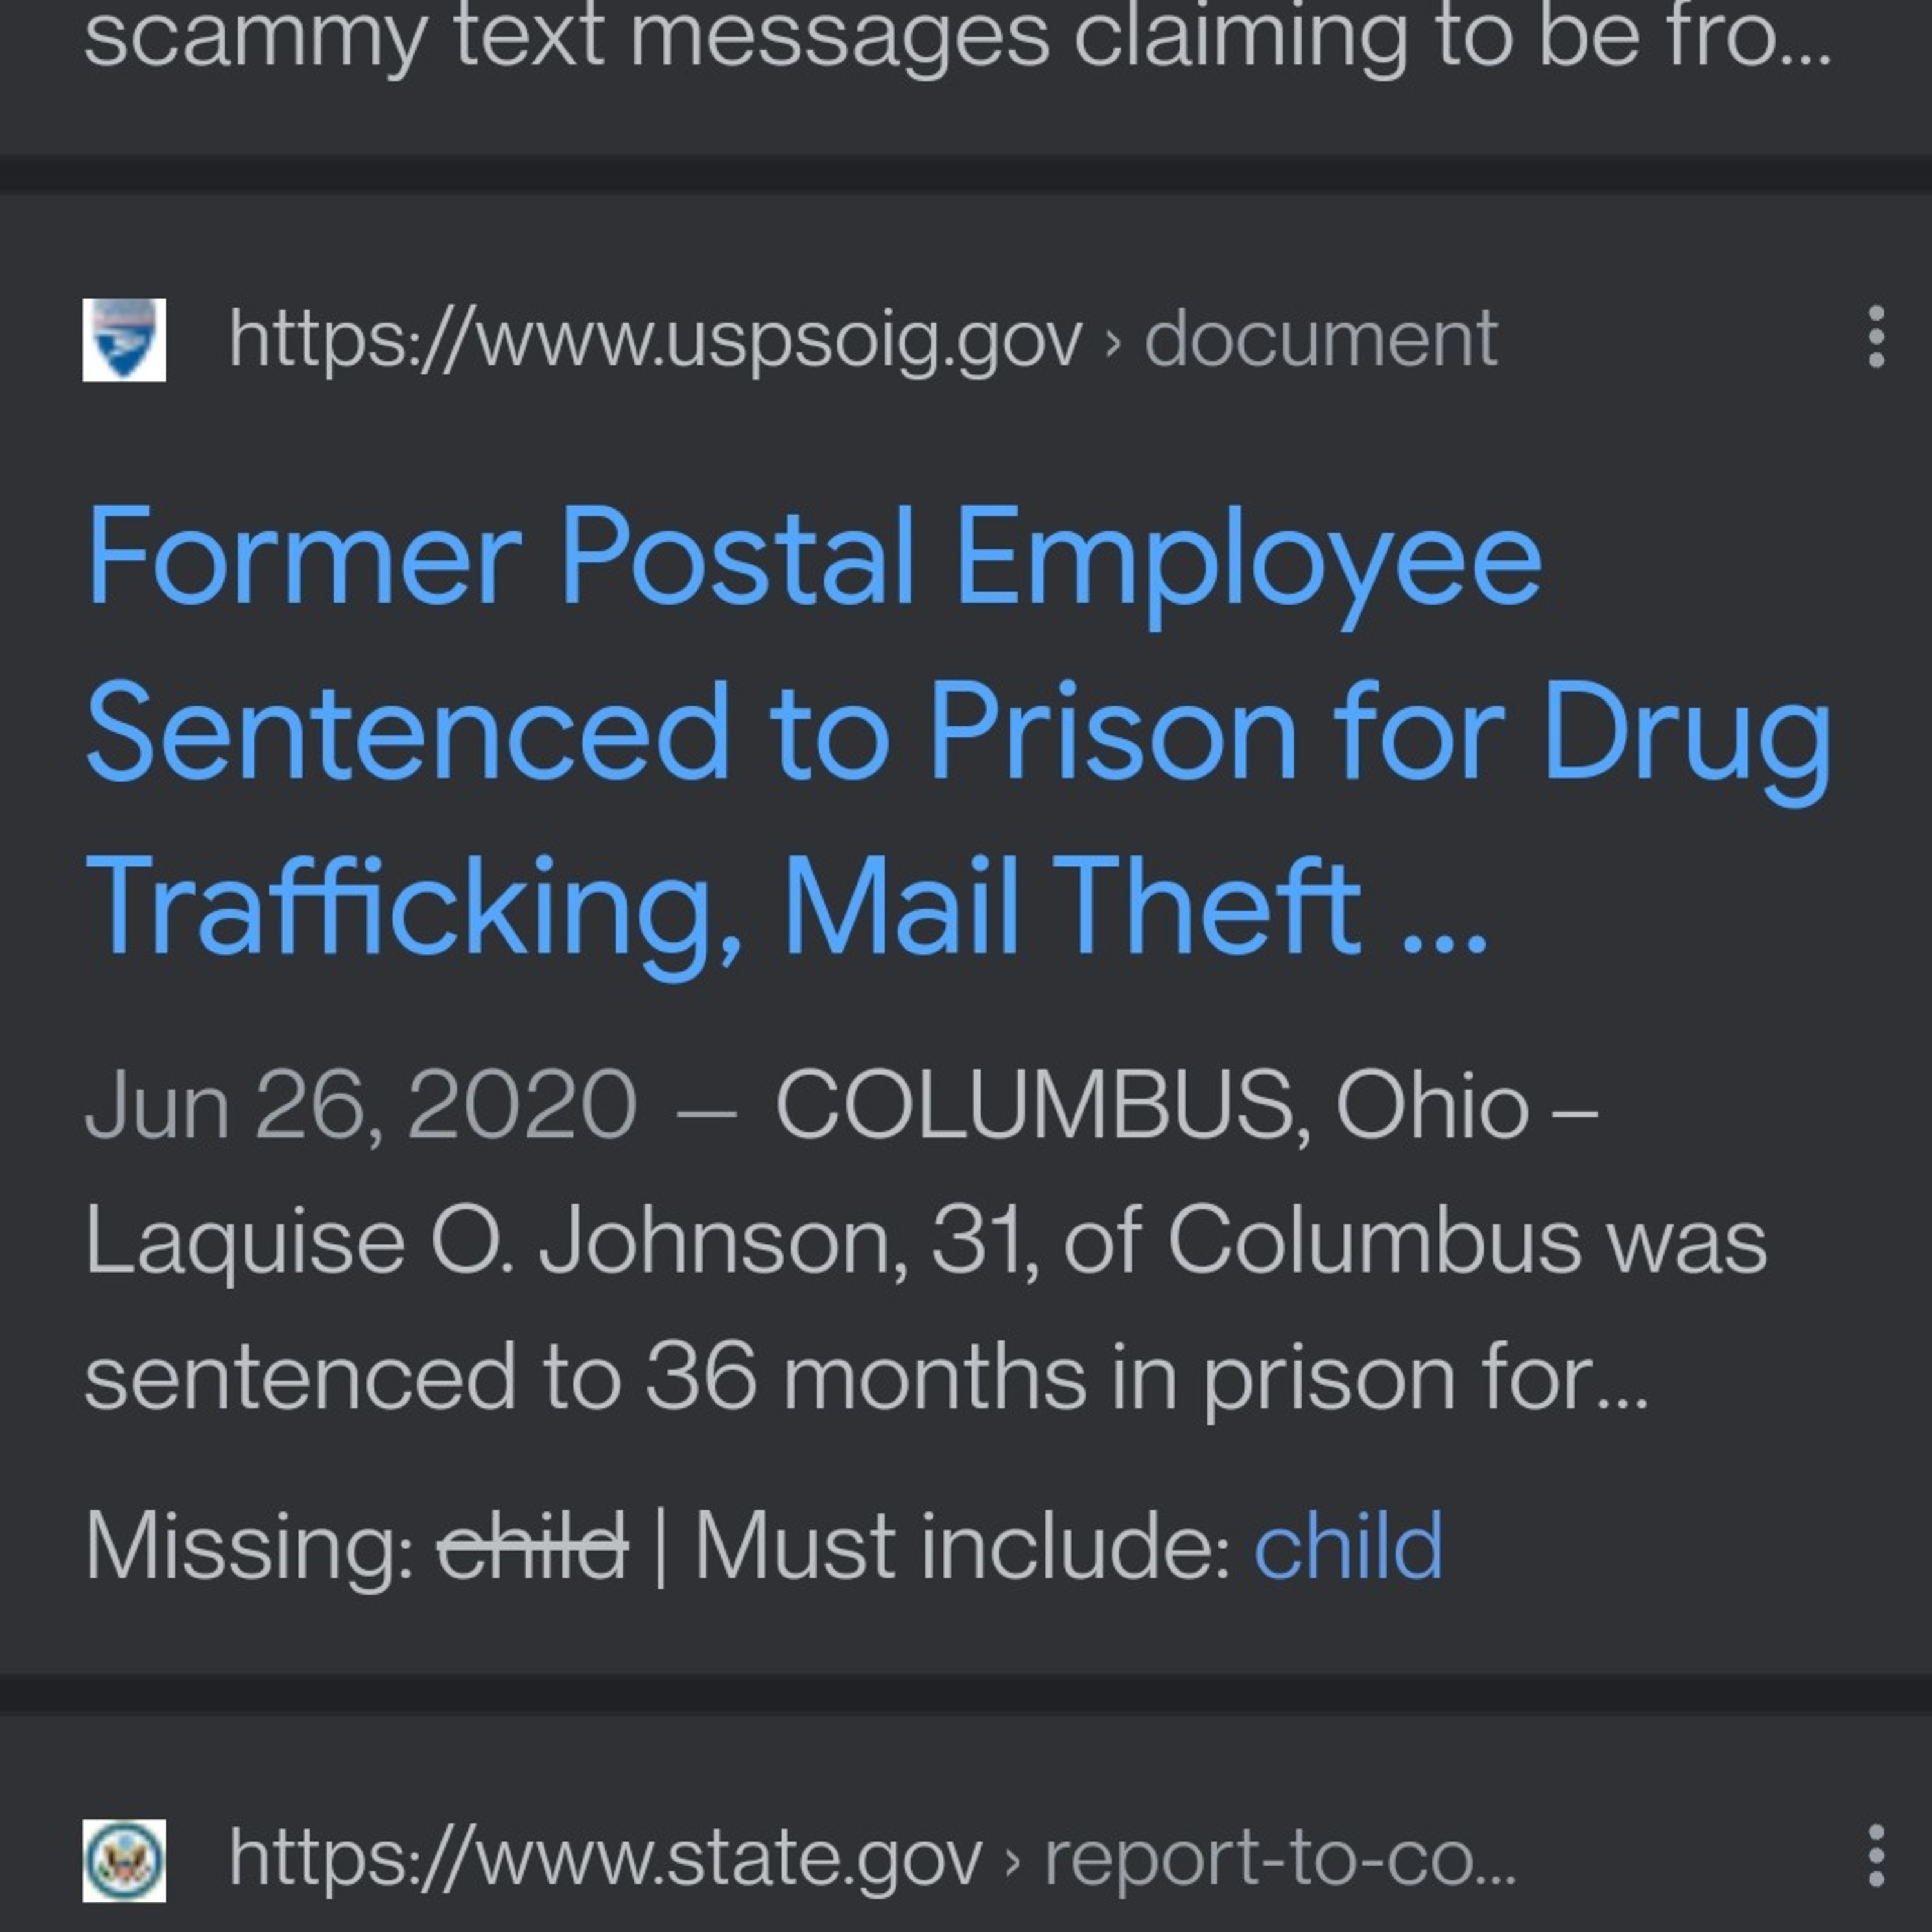Open three-dot menu for uspsoig.gov result
Viewport: 1932px width, 1932px height.
click(x=1876, y=337)
